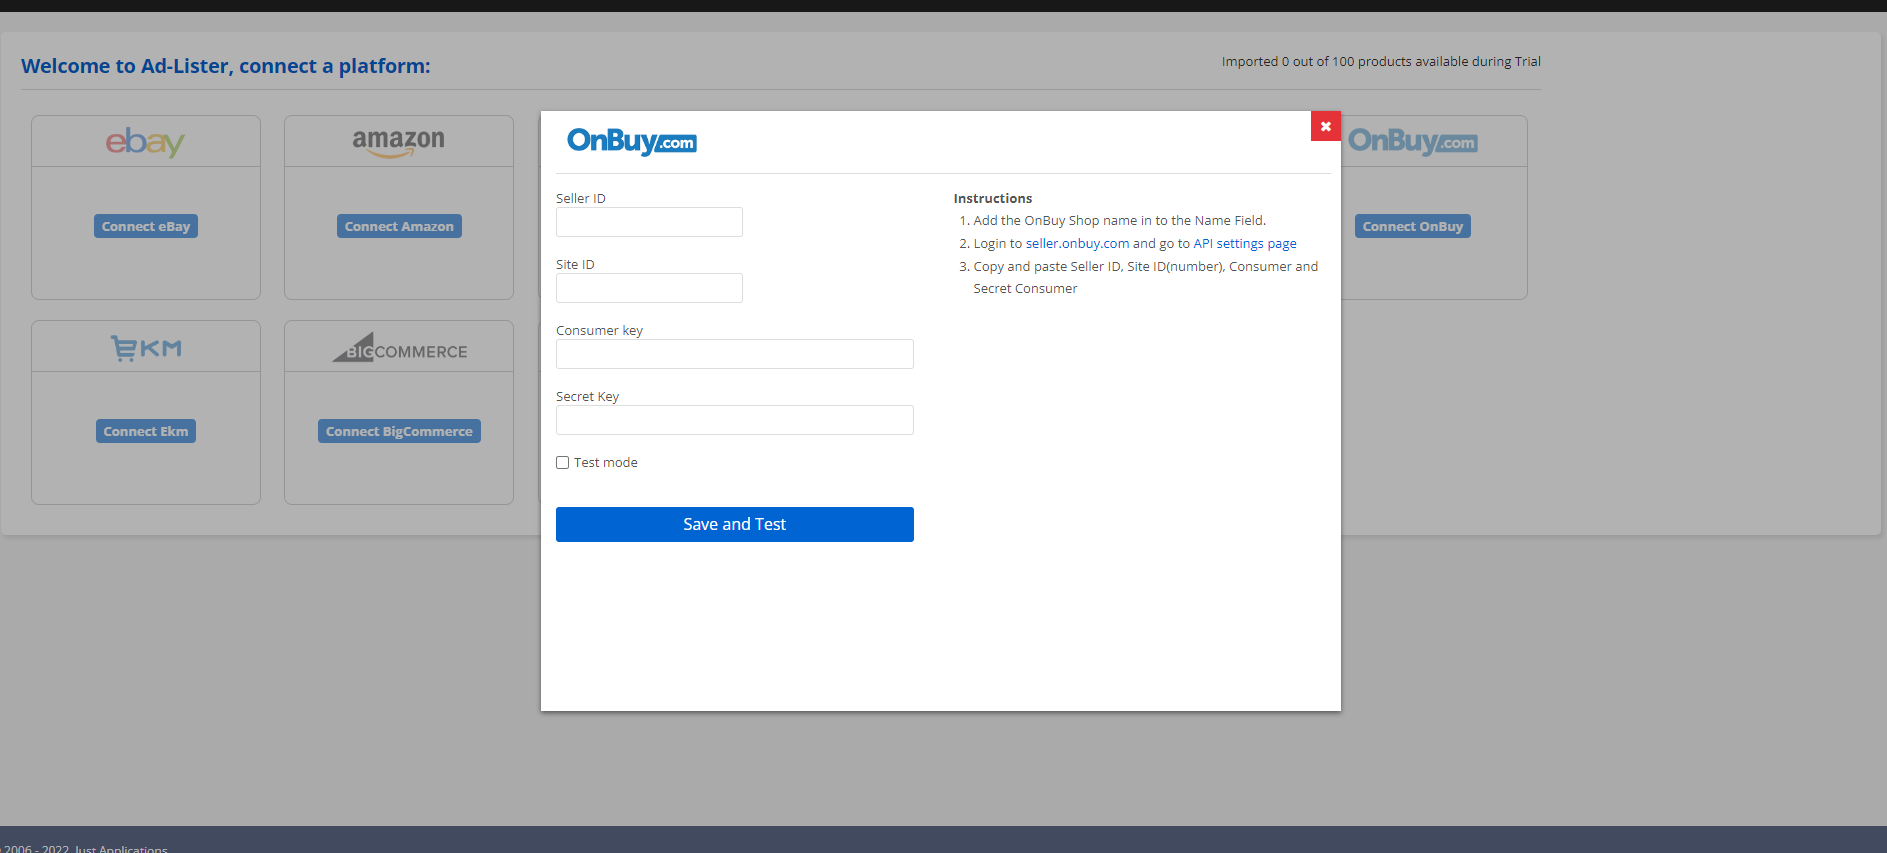
Task: Click the EKM cart logo
Action: [146, 348]
